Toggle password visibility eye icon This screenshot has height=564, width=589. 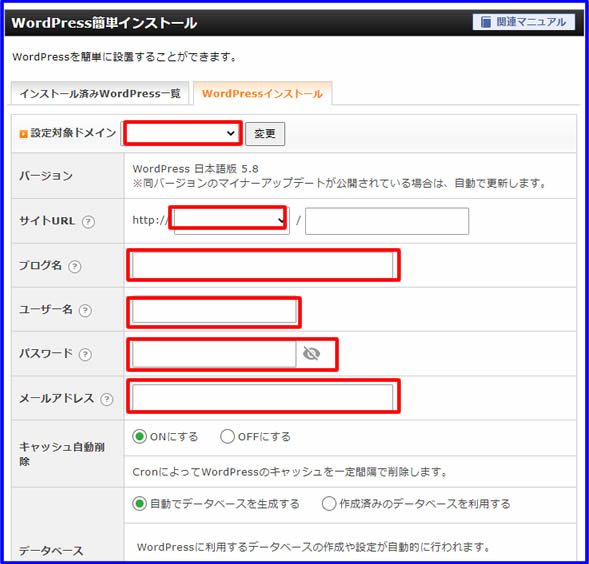(x=311, y=354)
